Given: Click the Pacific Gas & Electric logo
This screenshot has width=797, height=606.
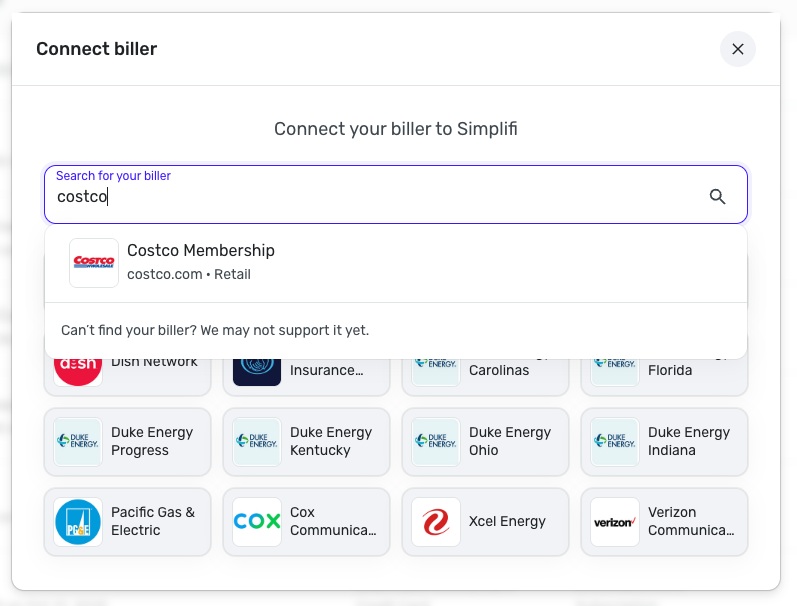Looking at the screenshot, I should [78, 522].
